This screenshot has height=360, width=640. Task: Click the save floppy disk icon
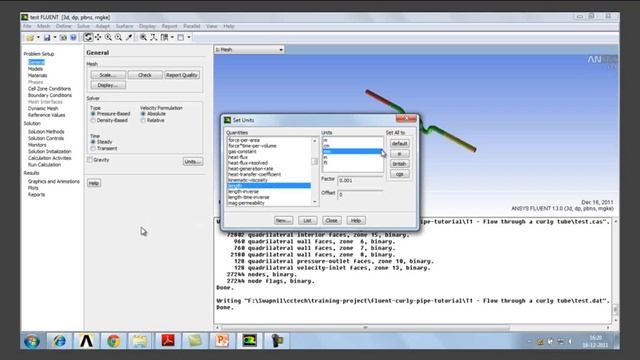(47, 38)
